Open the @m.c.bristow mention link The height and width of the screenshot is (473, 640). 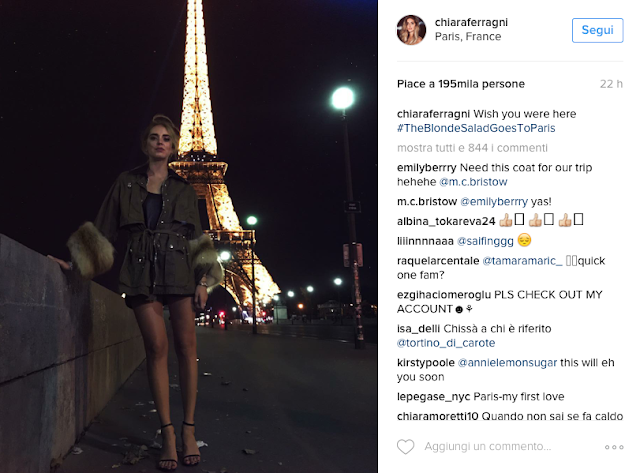point(473,182)
